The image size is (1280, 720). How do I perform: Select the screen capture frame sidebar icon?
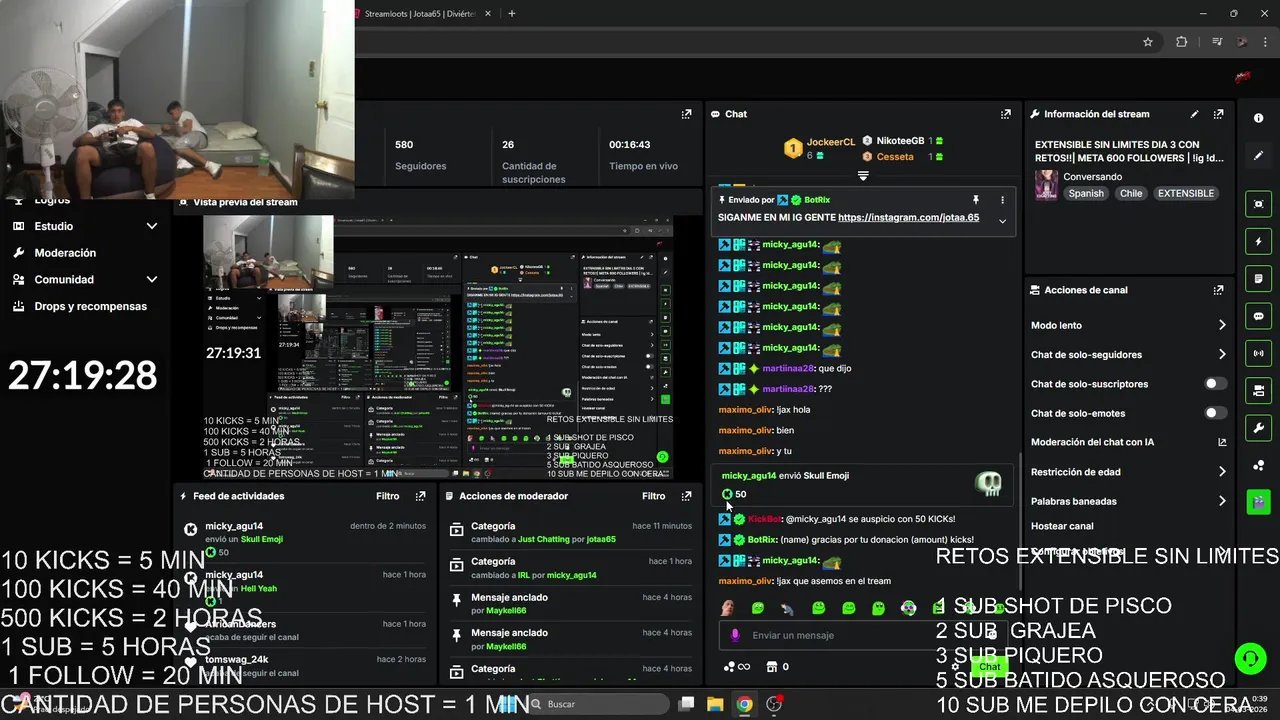pyautogui.click(x=1258, y=204)
